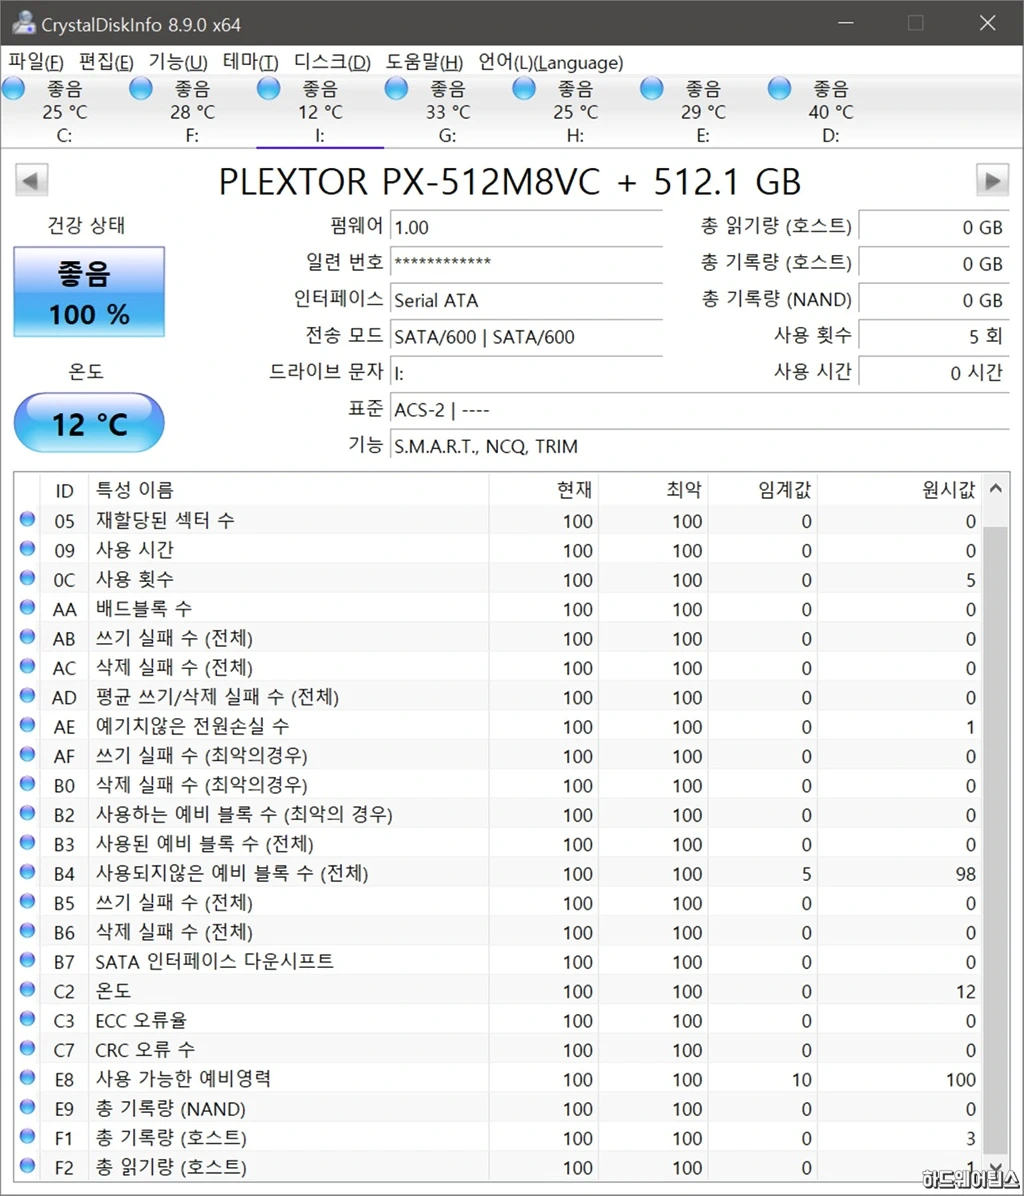The width and height of the screenshot is (1024, 1196).
Task: Click the 사용 횟수 5 회 value
Action: click(934, 336)
